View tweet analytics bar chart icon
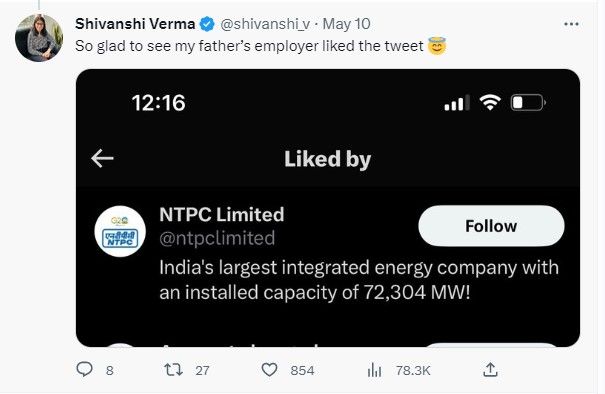Image resolution: width=605 pixels, height=394 pixels. pyautogui.click(x=374, y=370)
